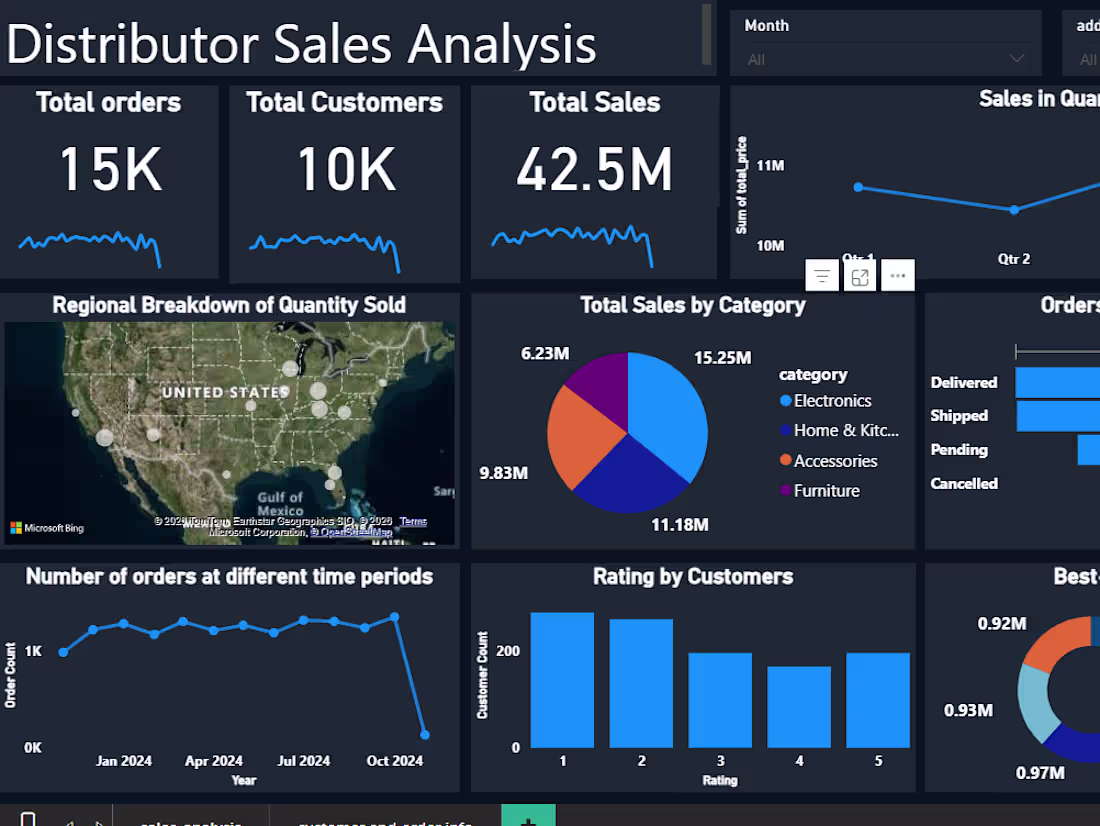The width and height of the screenshot is (1100, 826).
Task: Click the last orders line point near zero
Action: coord(424,735)
